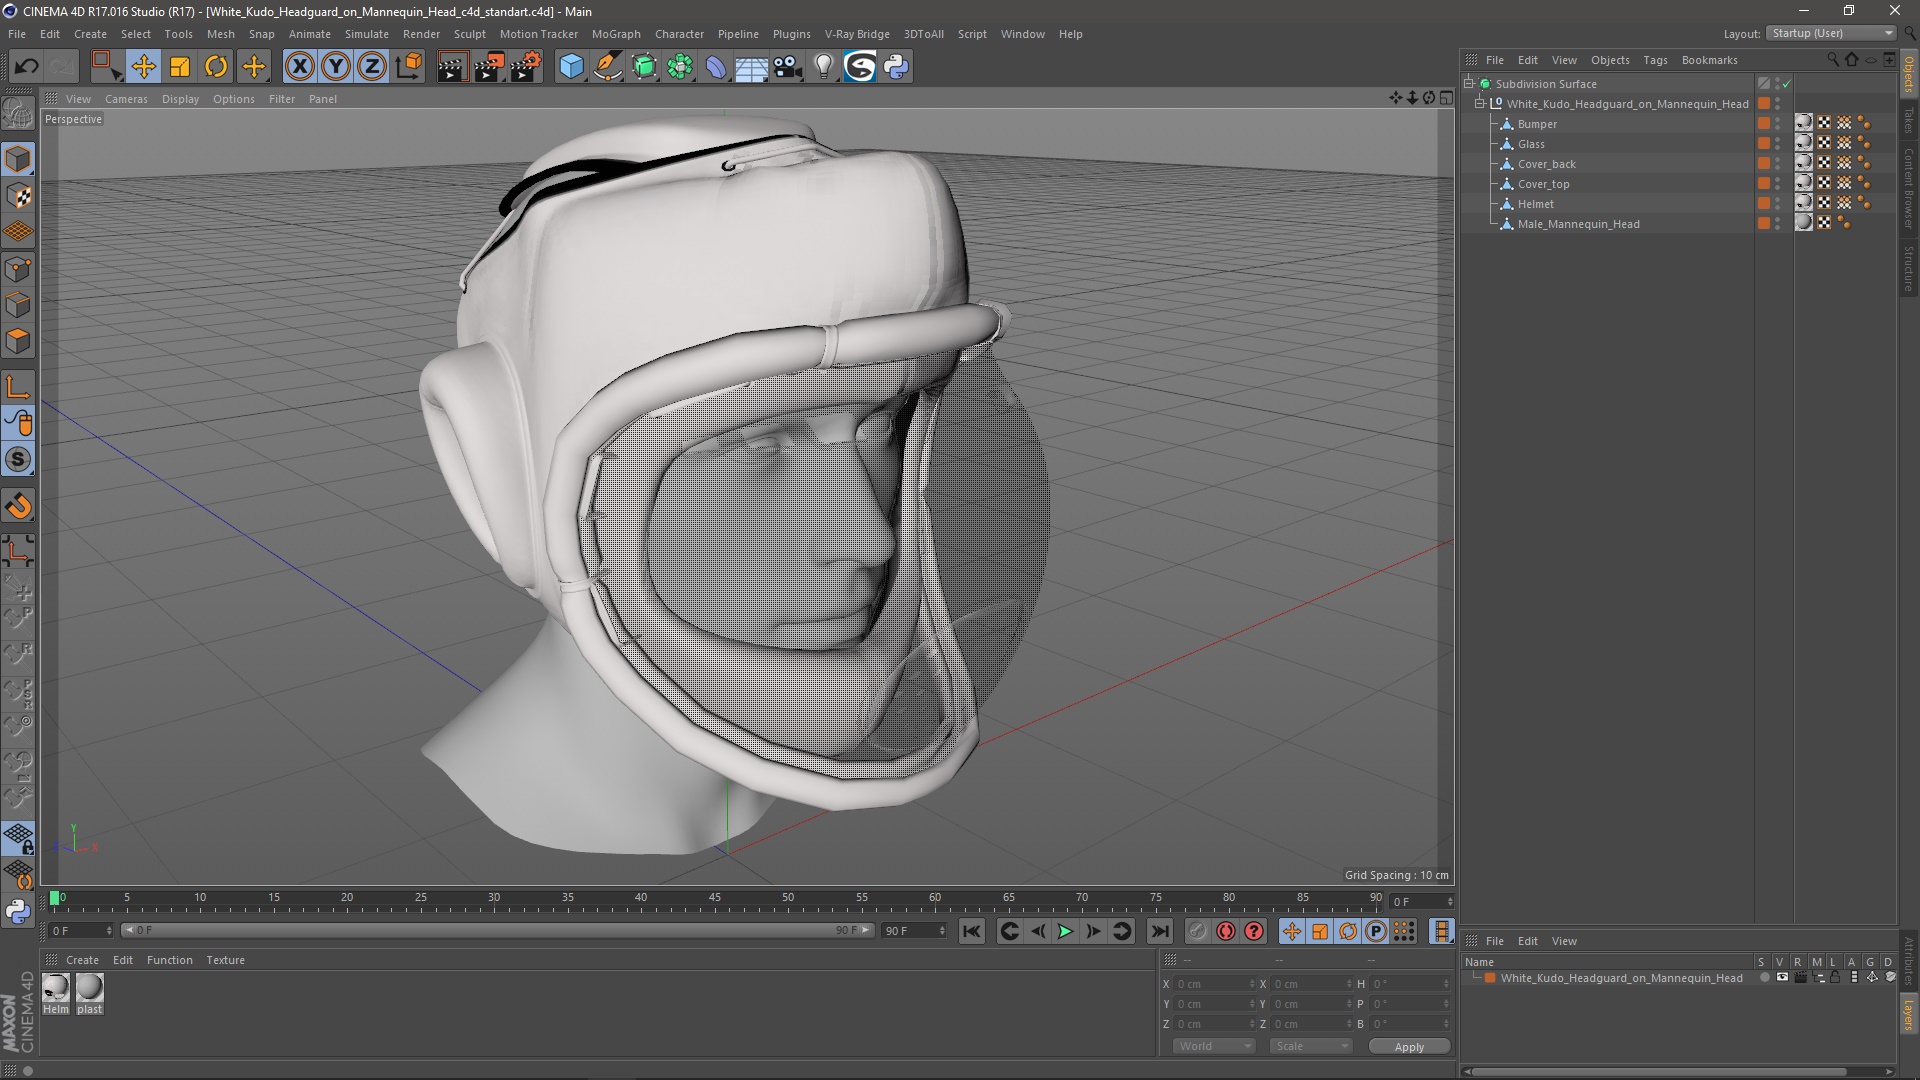Open the Python script icon in toolbar
1920x1080 pixels.
tap(897, 67)
